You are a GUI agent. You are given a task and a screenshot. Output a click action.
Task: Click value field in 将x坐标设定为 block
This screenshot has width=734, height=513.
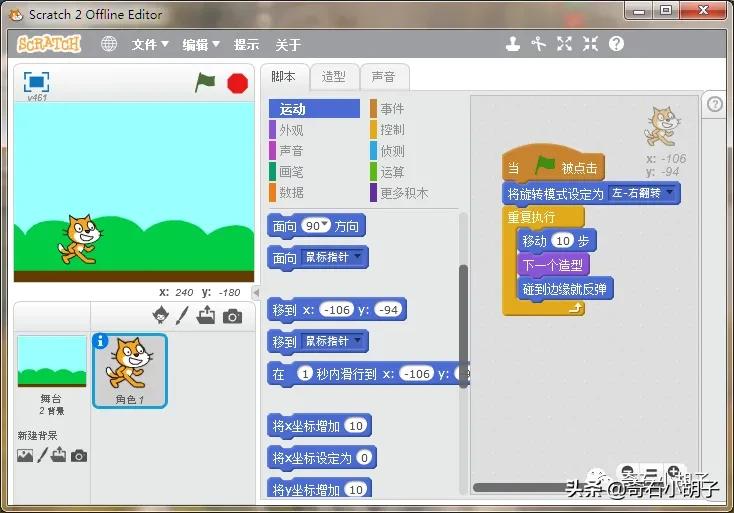(364, 457)
